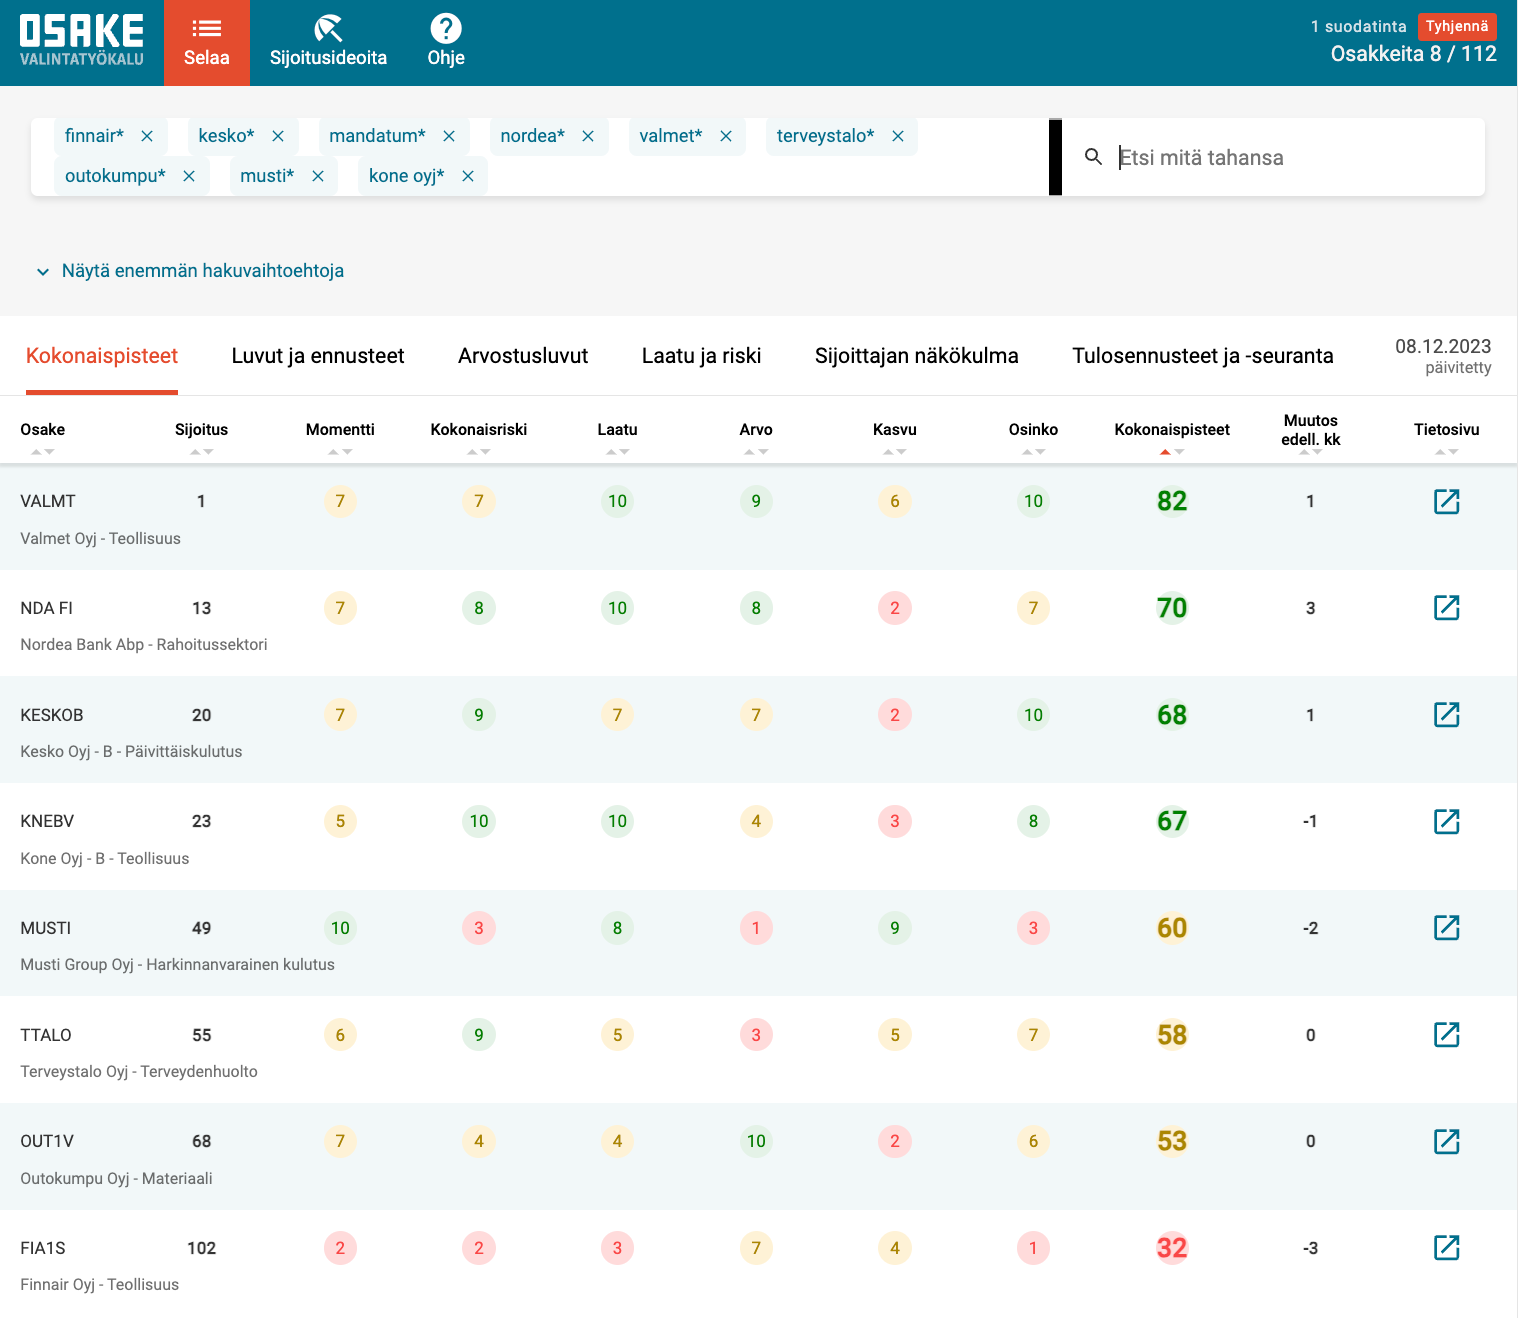
Task: Click the KNEBV ticker
Action: 47,821
